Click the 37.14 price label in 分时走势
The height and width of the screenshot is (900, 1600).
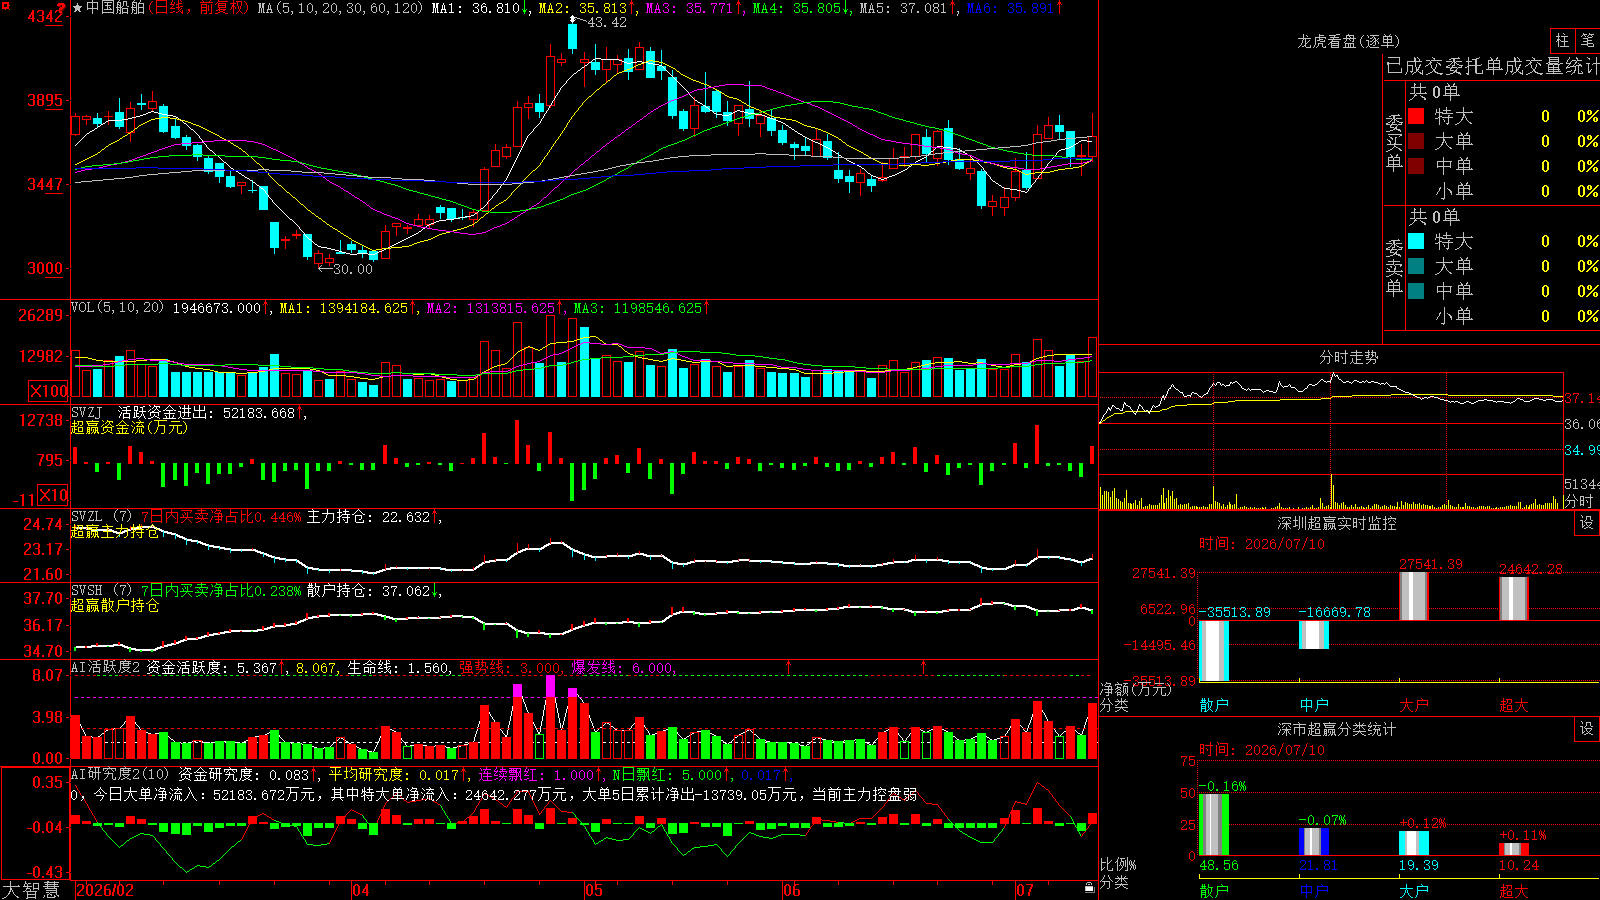1582,398
